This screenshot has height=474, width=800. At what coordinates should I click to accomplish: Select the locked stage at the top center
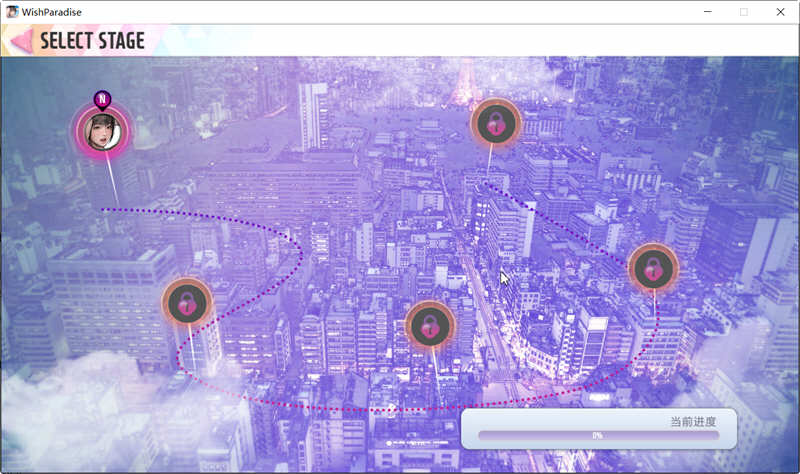[495, 123]
